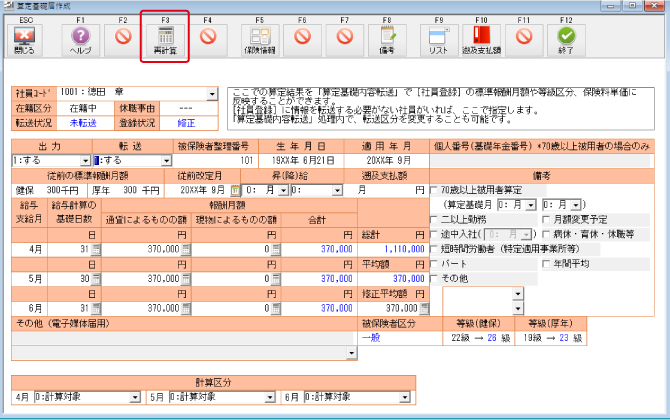Viewport: 670px width, 420px height.
Task: Open the 出力 dropdown showing 1:する
Action: (x=85, y=161)
